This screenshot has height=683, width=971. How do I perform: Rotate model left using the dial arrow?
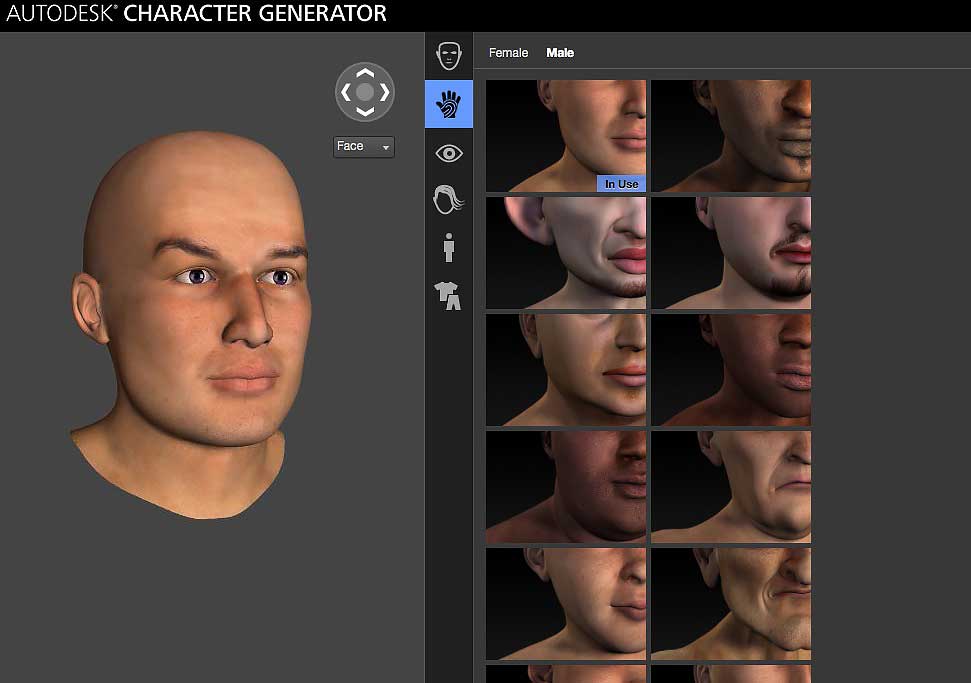(x=348, y=92)
